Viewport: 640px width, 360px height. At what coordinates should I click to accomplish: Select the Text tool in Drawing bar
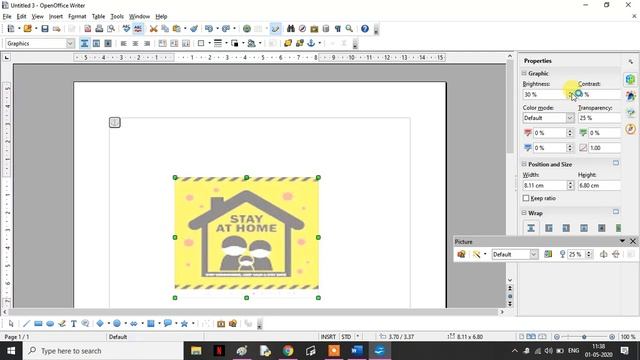74,324
